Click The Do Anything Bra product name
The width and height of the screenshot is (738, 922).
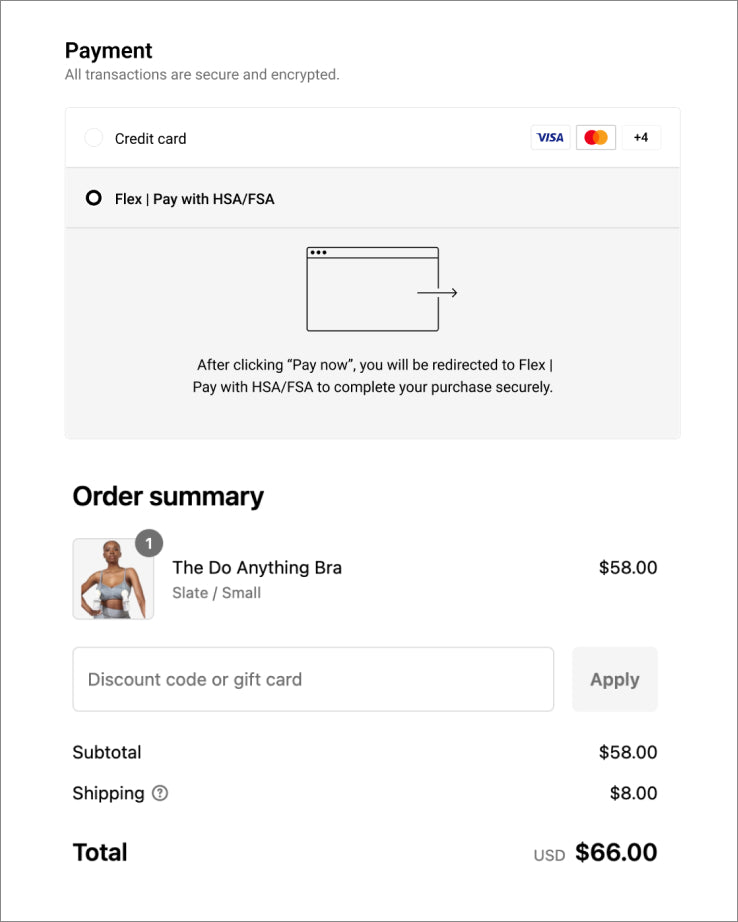(x=257, y=568)
